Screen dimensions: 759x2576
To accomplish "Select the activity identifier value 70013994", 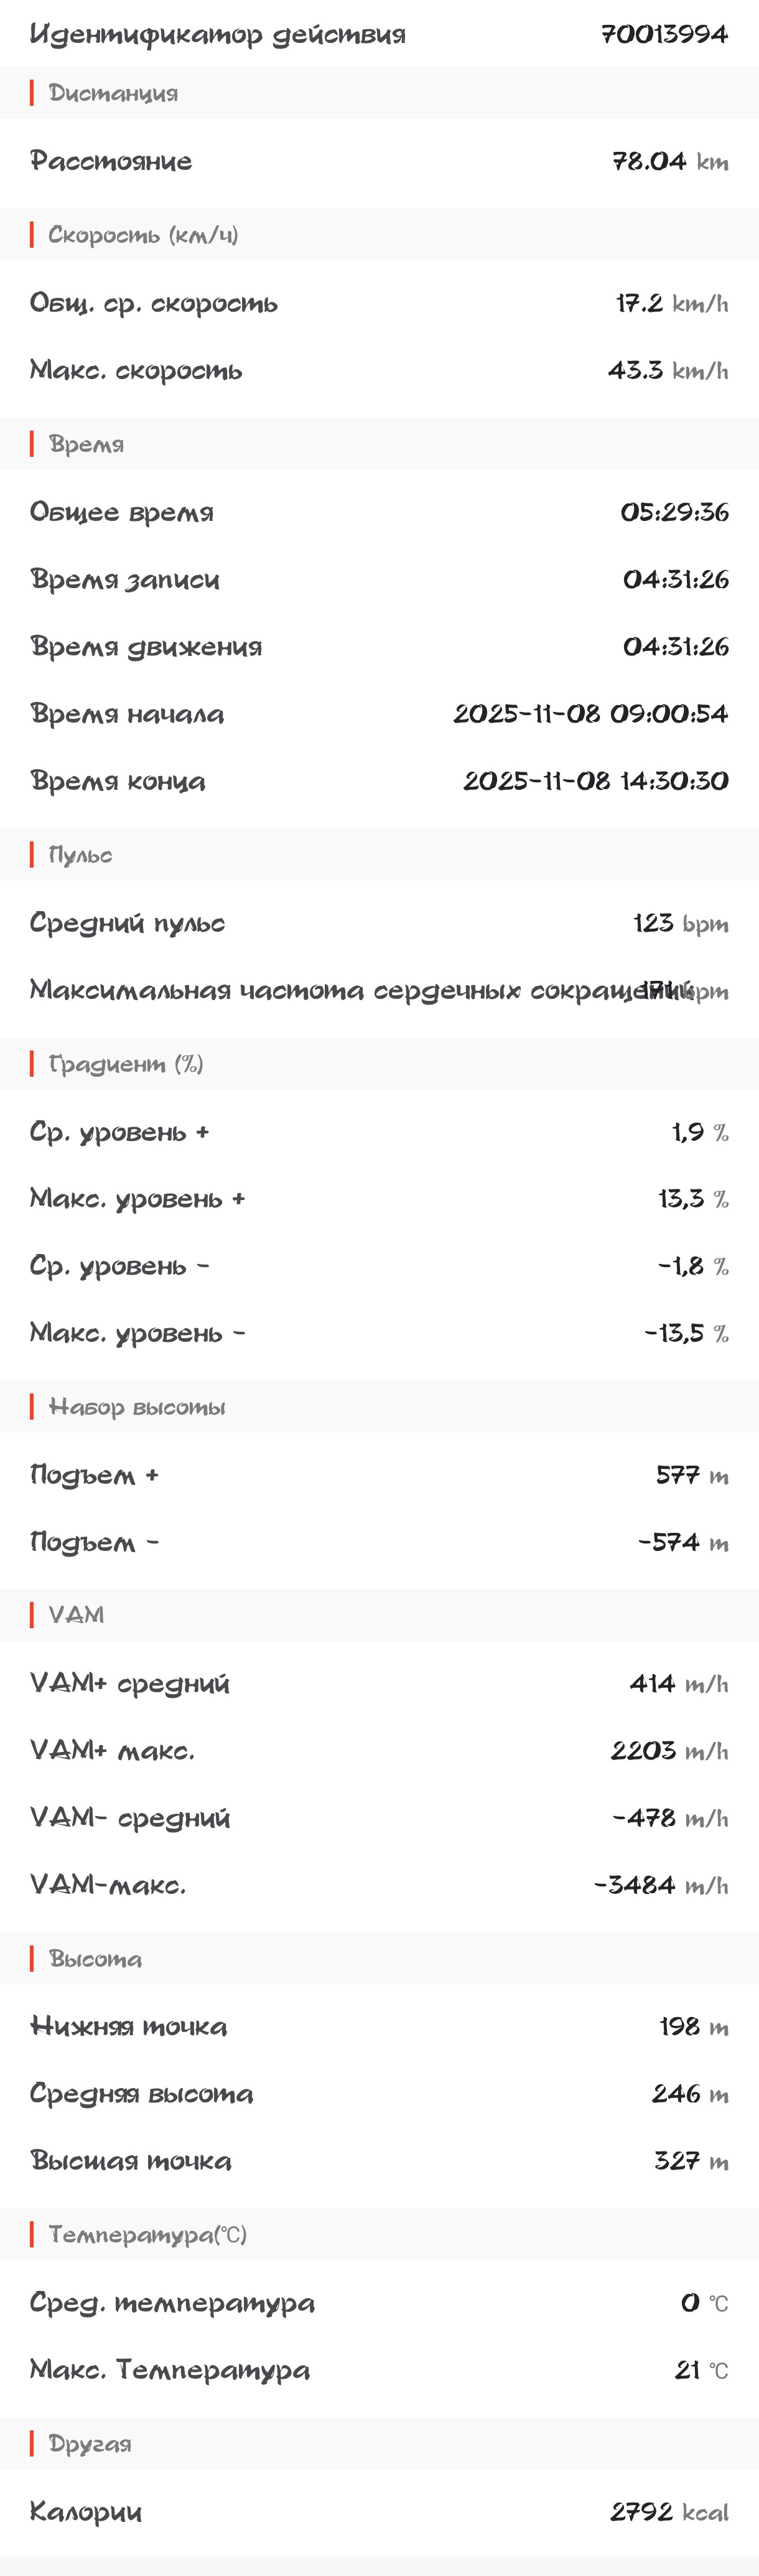I will coord(664,34).
